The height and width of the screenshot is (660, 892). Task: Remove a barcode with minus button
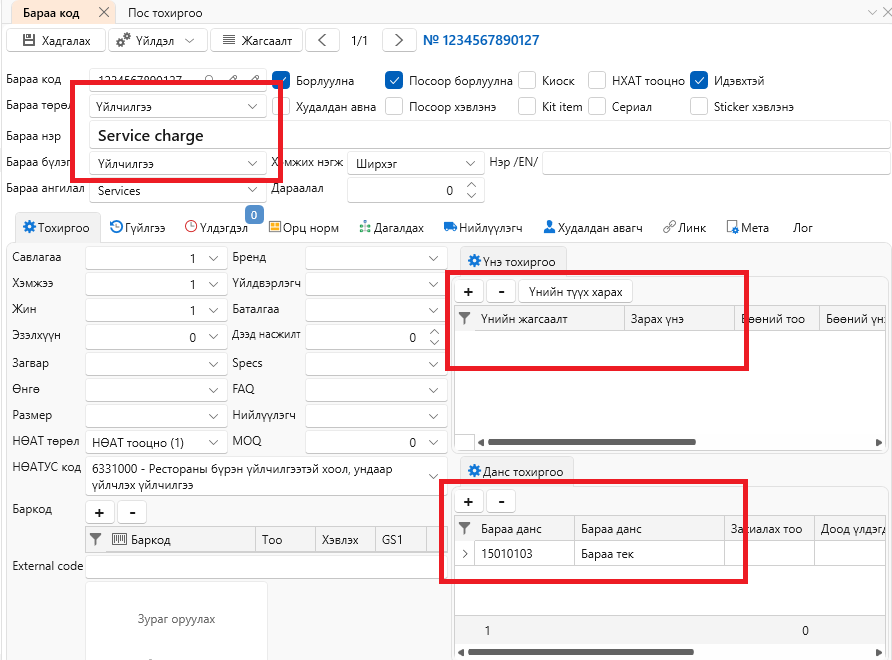click(132, 512)
